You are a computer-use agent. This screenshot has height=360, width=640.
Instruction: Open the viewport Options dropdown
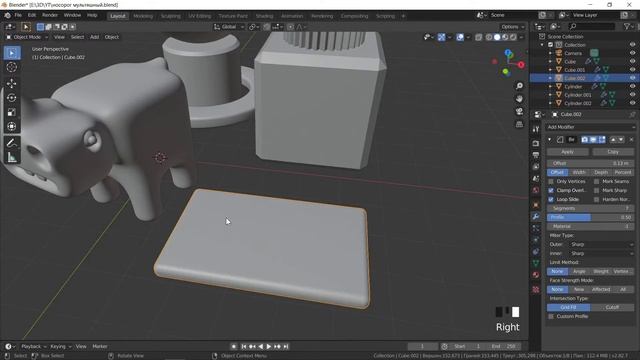point(513,27)
